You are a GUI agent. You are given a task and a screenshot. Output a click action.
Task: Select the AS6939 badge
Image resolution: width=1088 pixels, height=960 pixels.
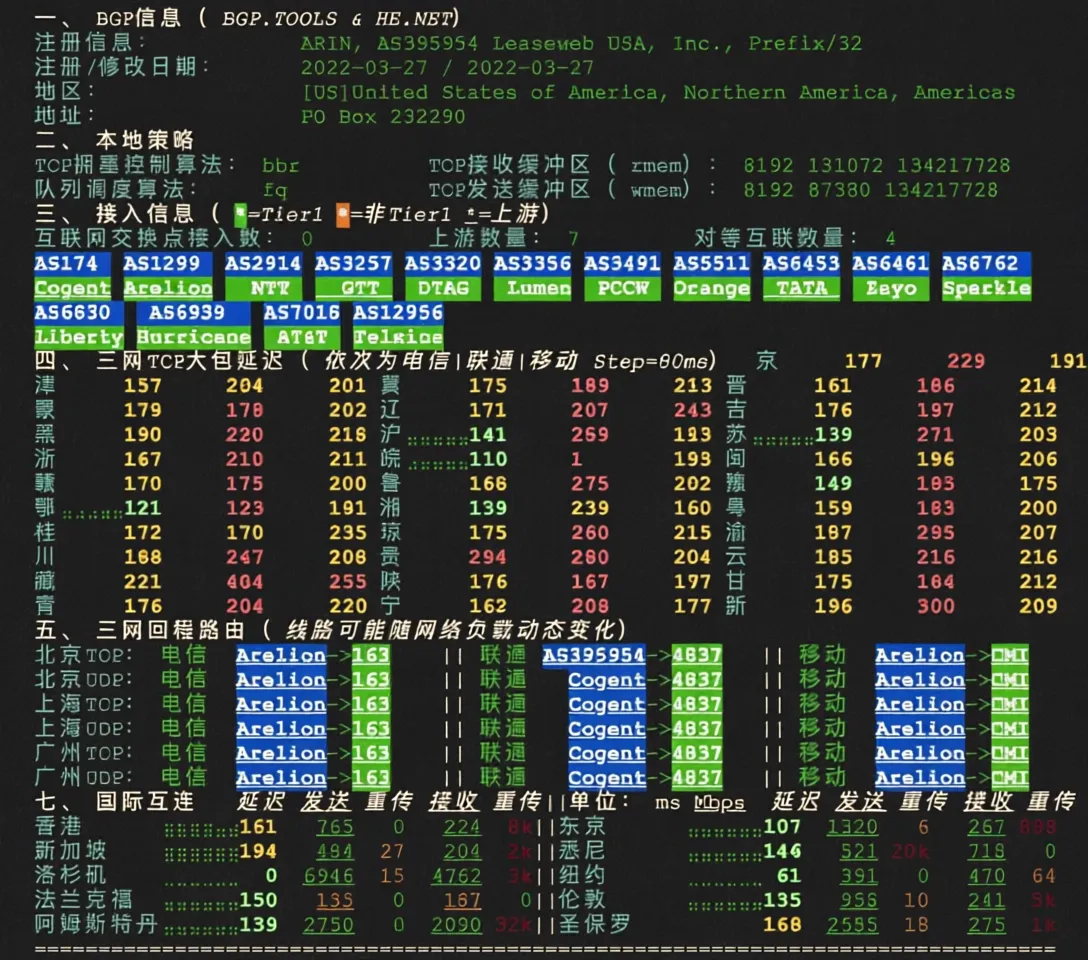click(193, 313)
